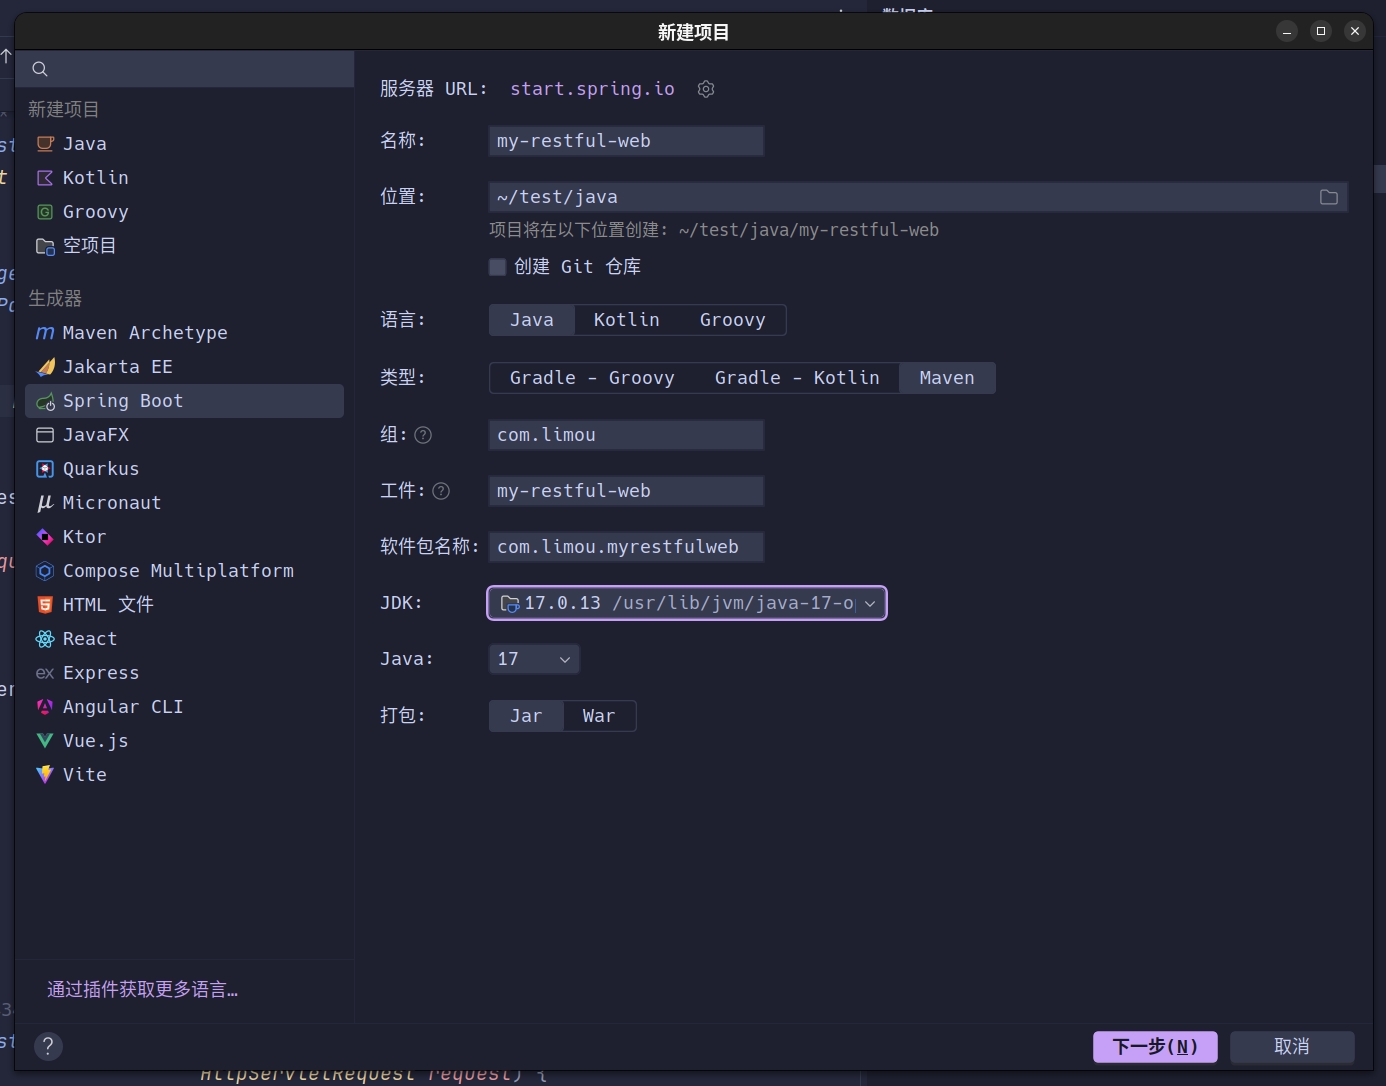Open 通过插件获取更多语言 link
The height and width of the screenshot is (1086, 1386).
pos(142,990)
